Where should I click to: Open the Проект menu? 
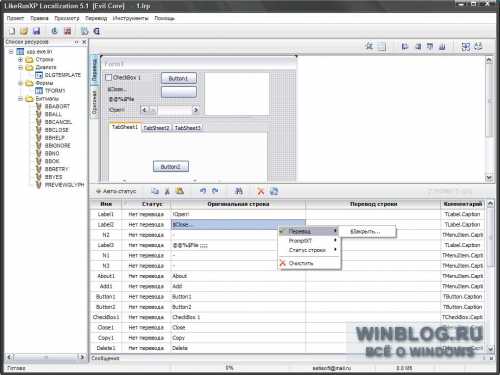click(x=15, y=18)
